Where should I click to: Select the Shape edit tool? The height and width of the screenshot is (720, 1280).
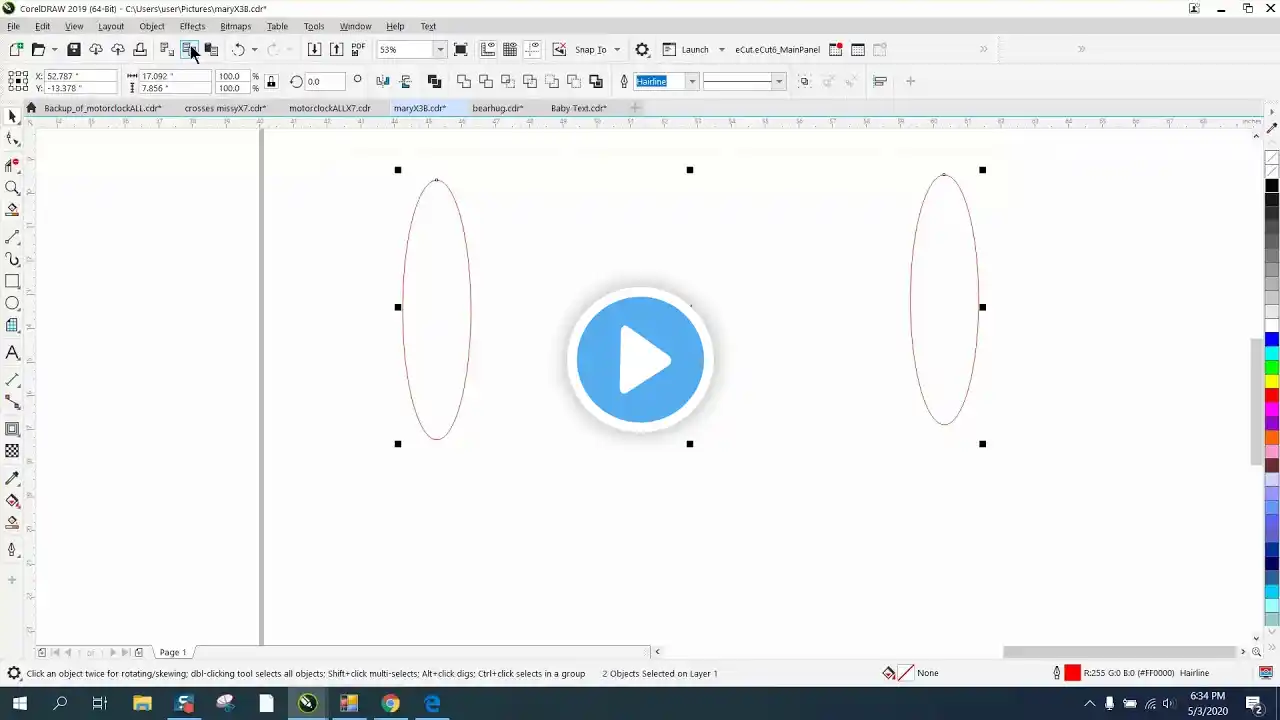[x=12, y=140]
